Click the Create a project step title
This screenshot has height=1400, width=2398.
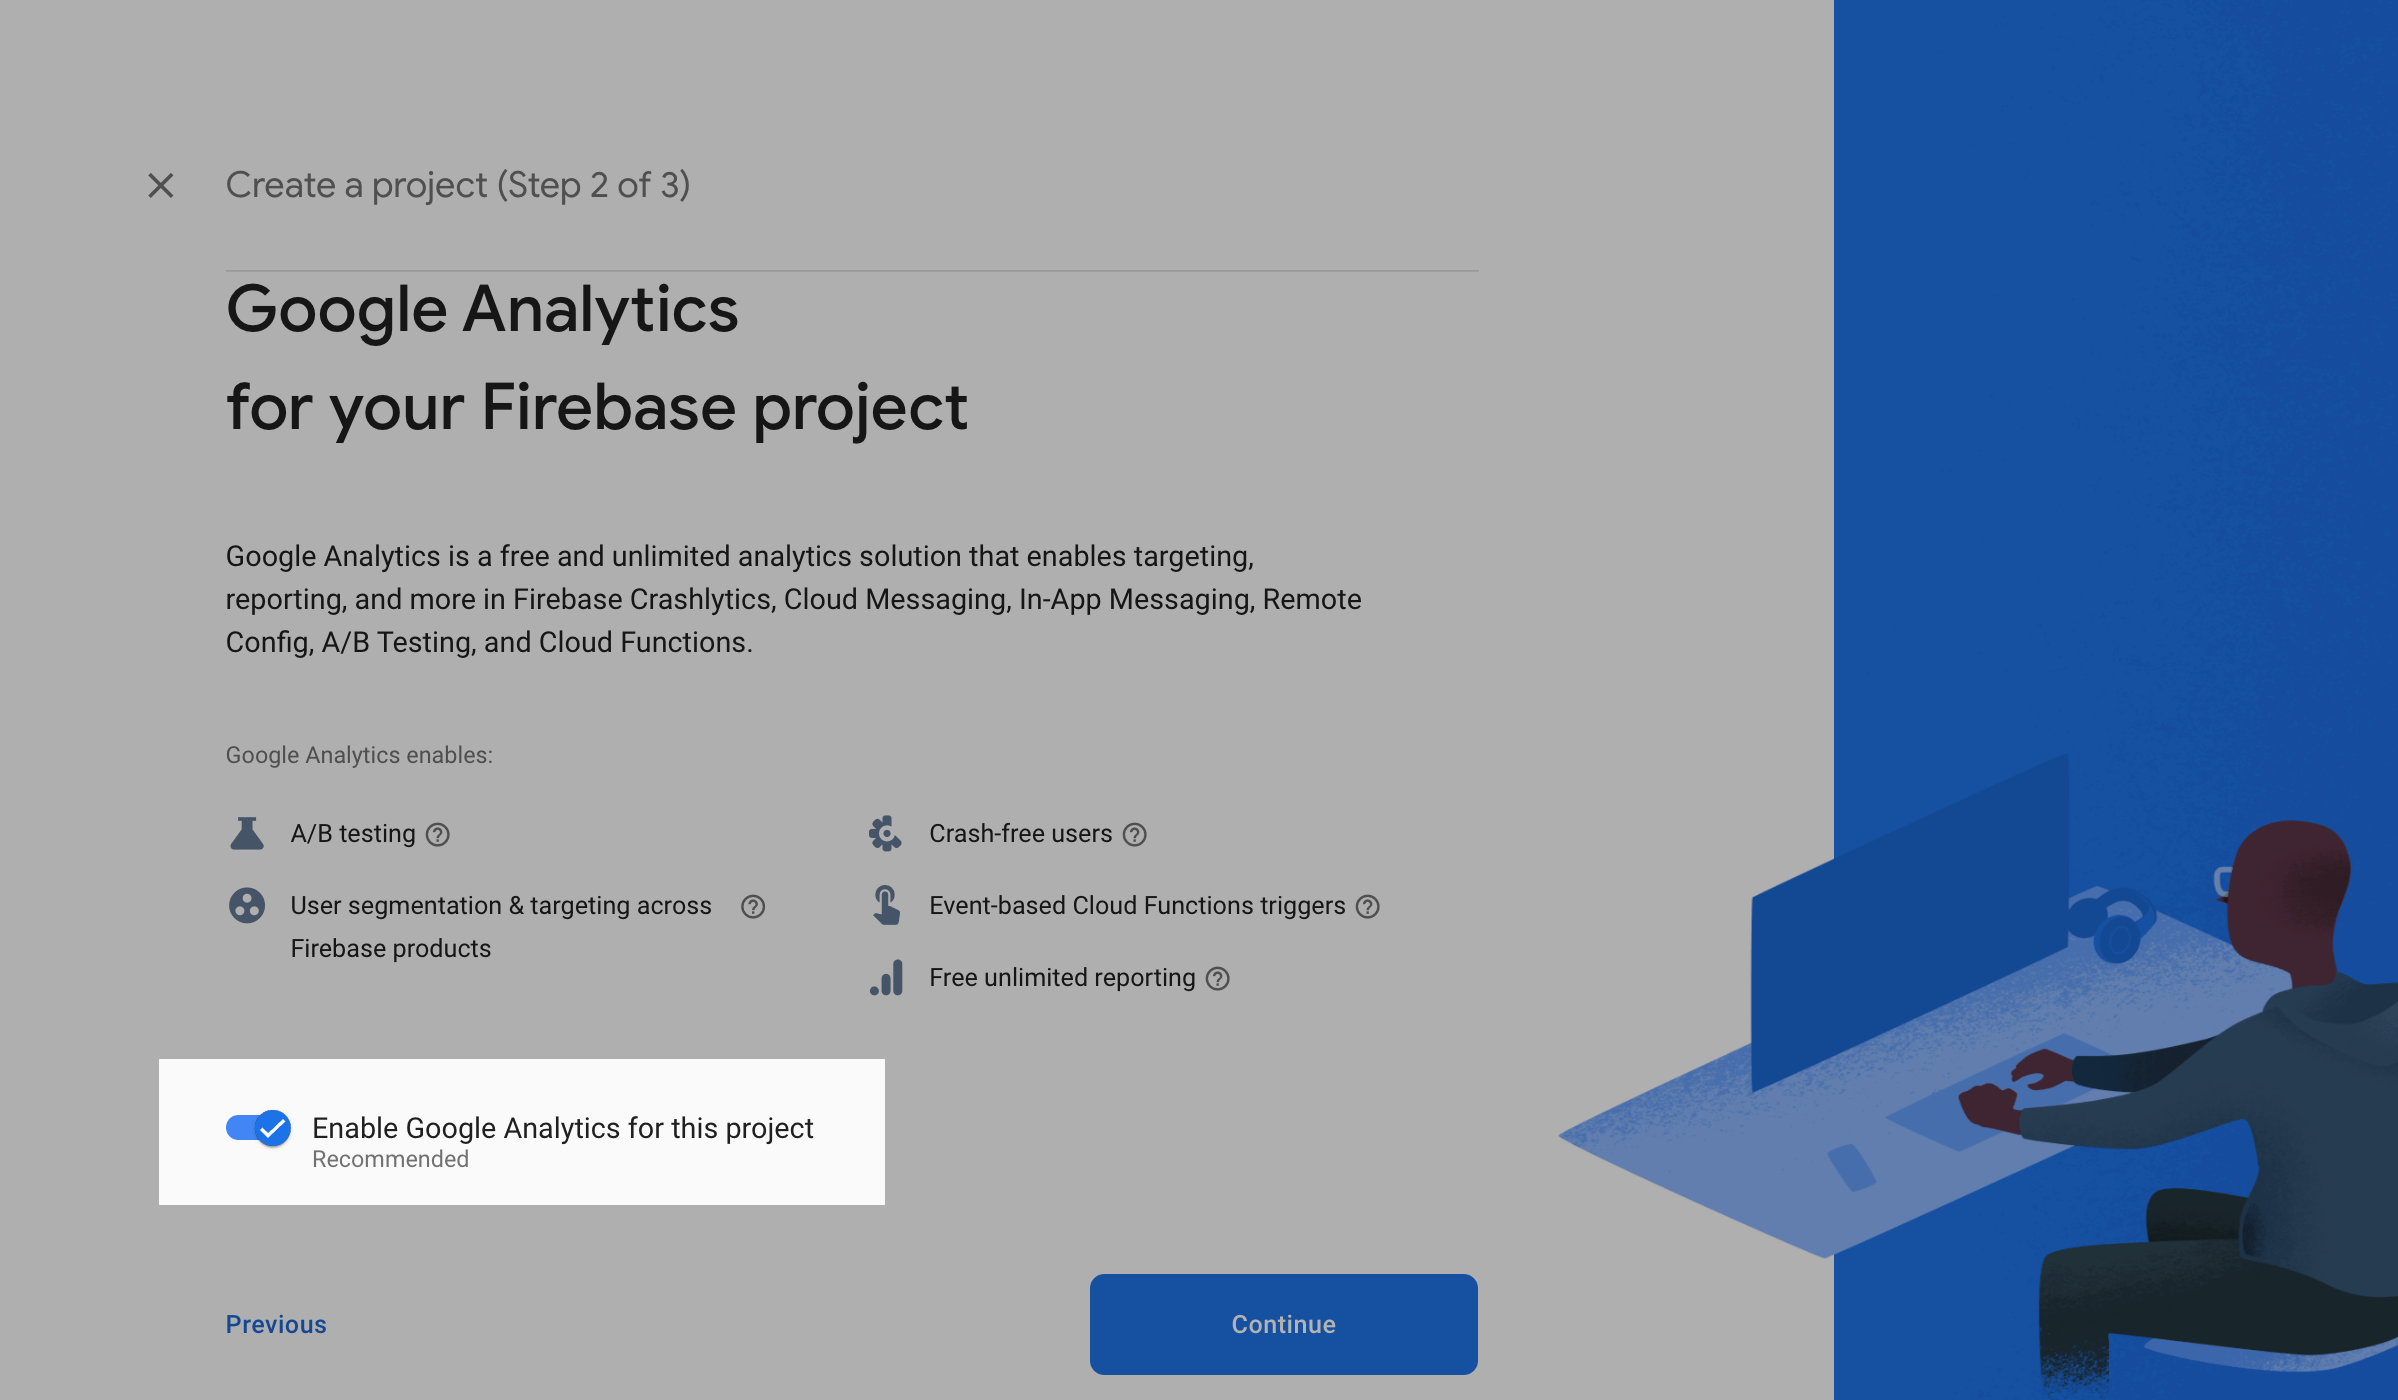tap(458, 185)
